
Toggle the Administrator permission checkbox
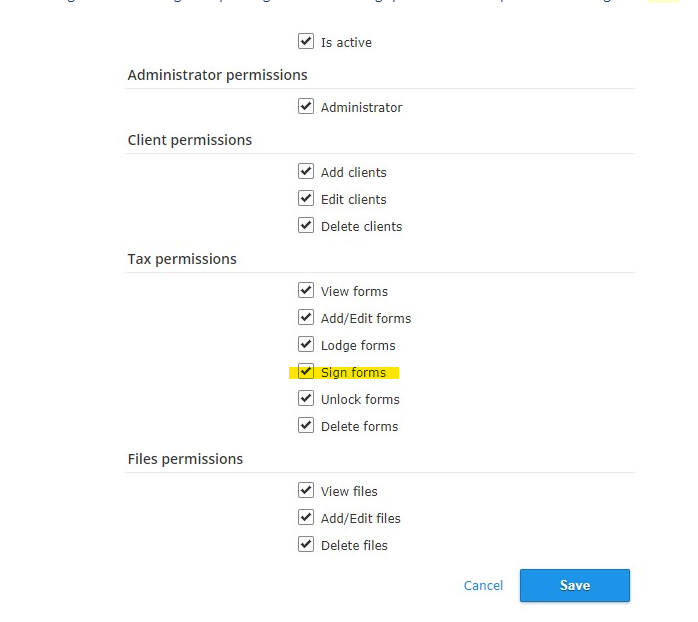point(306,106)
